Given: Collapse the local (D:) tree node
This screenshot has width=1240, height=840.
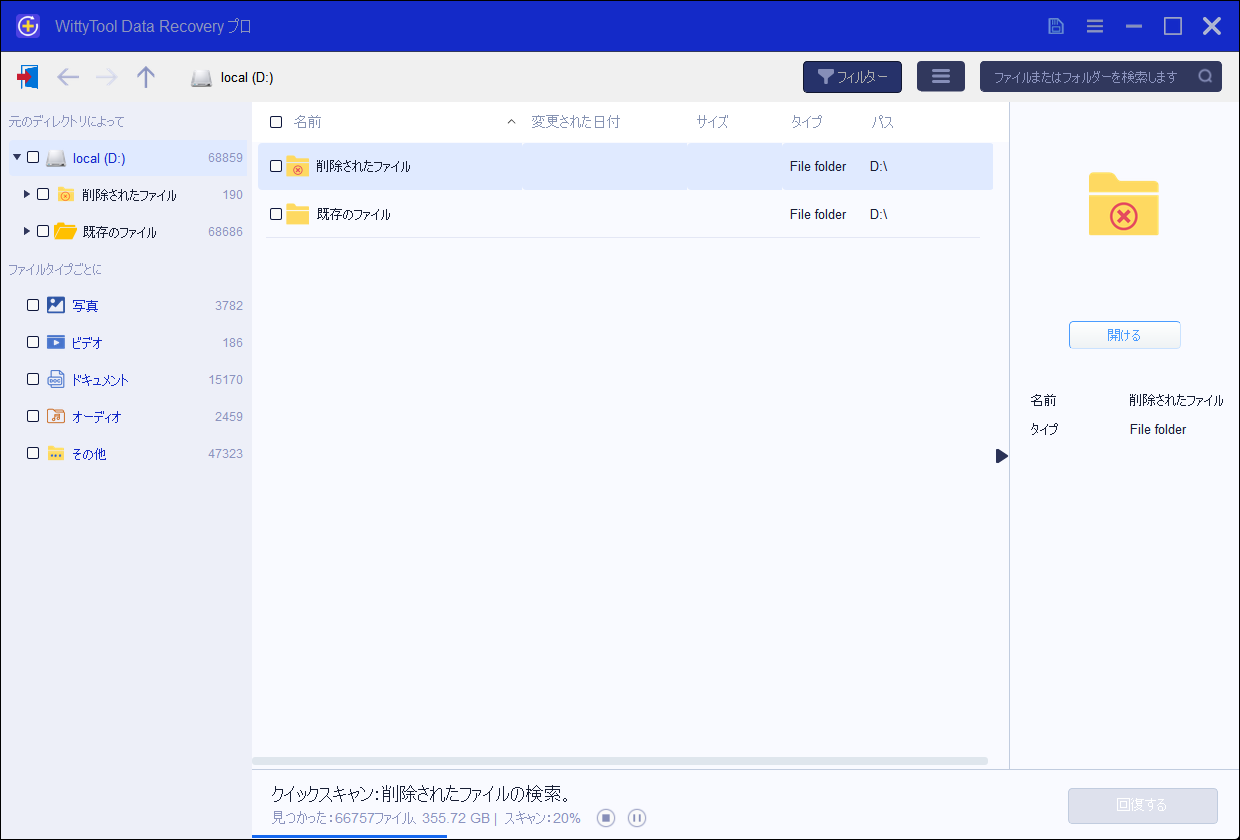Looking at the screenshot, I should click(x=17, y=157).
